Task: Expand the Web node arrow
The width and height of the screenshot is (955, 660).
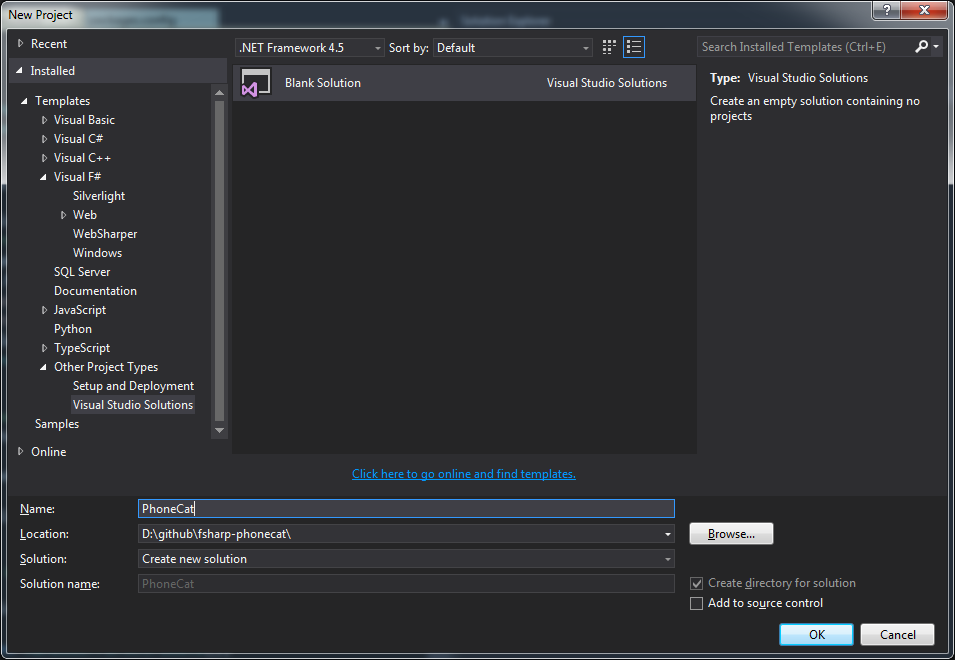Action: tap(63, 215)
